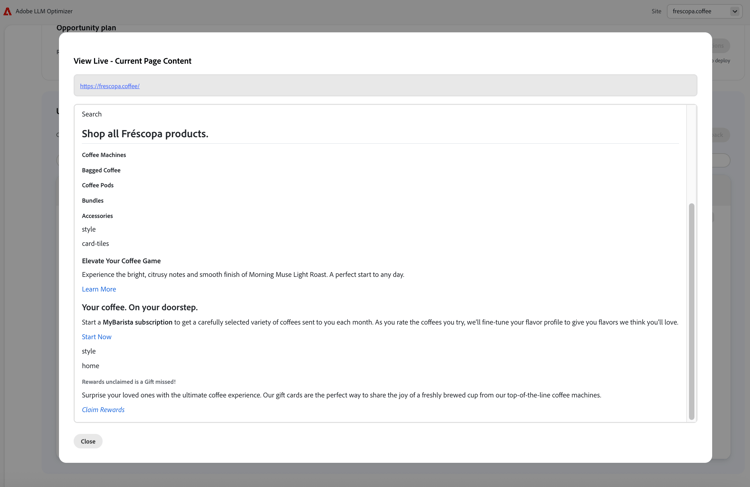Click the Your coffee. On your doorstep heading
The width and height of the screenshot is (750, 487).
pyautogui.click(x=140, y=307)
